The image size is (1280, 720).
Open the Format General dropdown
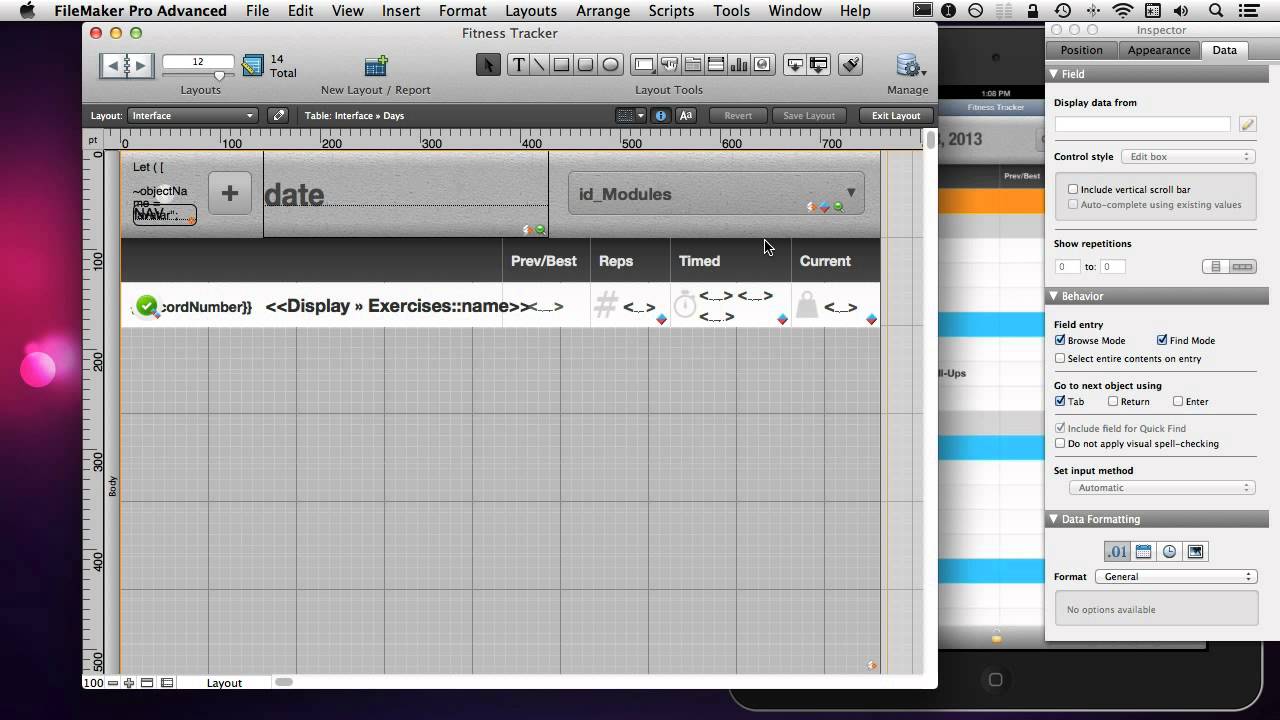click(x=1176, y=577)
